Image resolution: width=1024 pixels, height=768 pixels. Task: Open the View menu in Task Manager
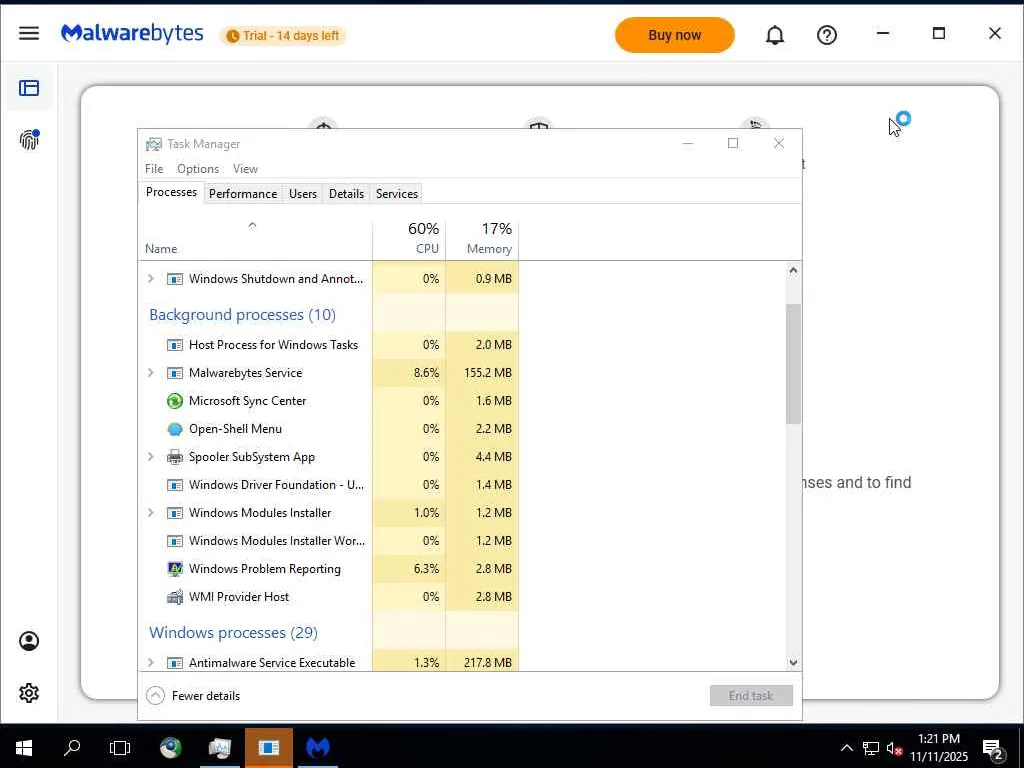click(x=246, y=168)
